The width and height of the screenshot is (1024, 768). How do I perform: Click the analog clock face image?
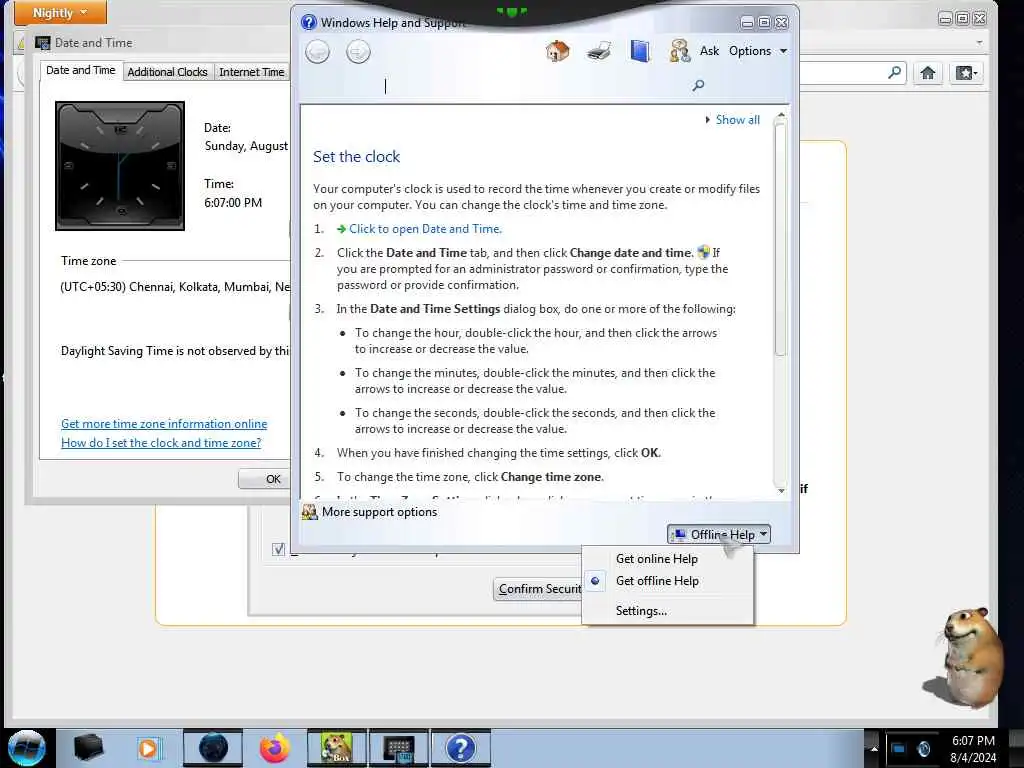point(120,166)
